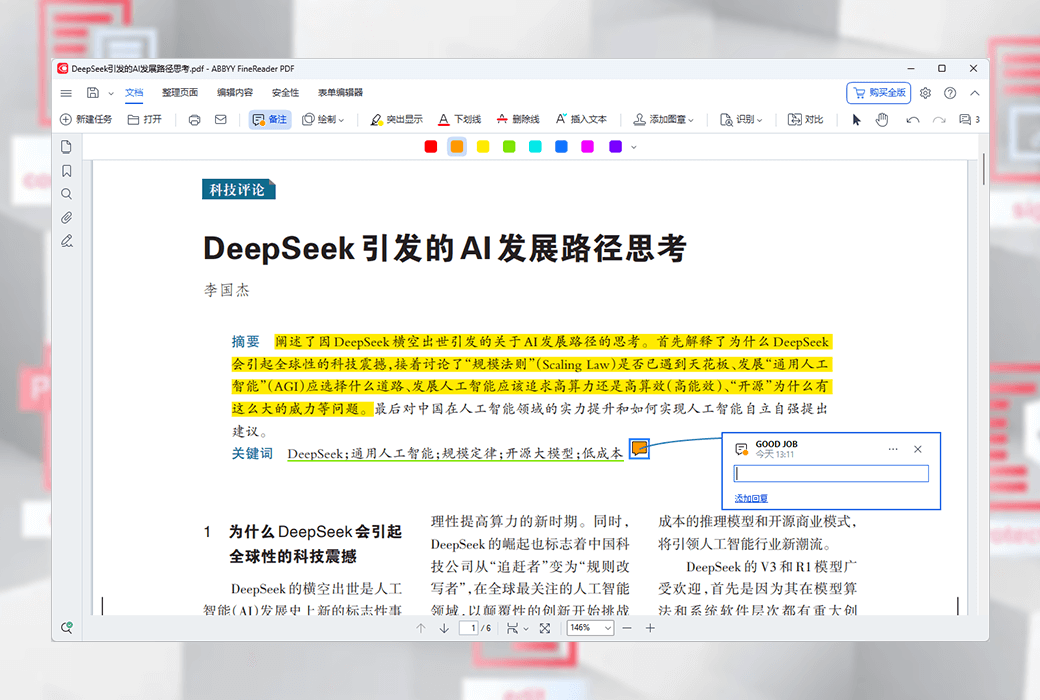The height and width of the screenshot is (700, 1040).
Task: Toggle the 突出显示 highlight tool
Action: pos(396,120)
